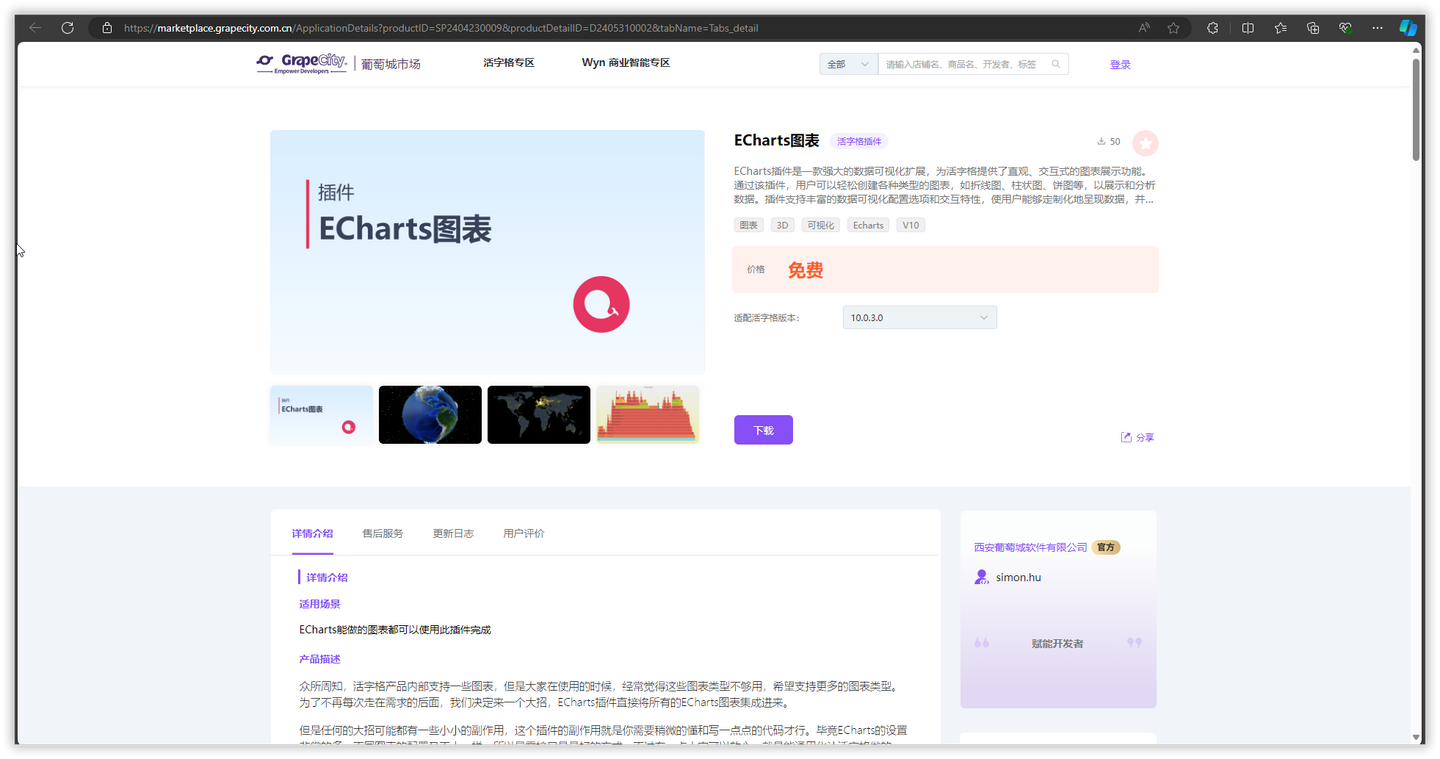The height and width of the screenshot is (759, 1440).
Task: Click the browser back arrow icon
Action: (x=35, y=27)
